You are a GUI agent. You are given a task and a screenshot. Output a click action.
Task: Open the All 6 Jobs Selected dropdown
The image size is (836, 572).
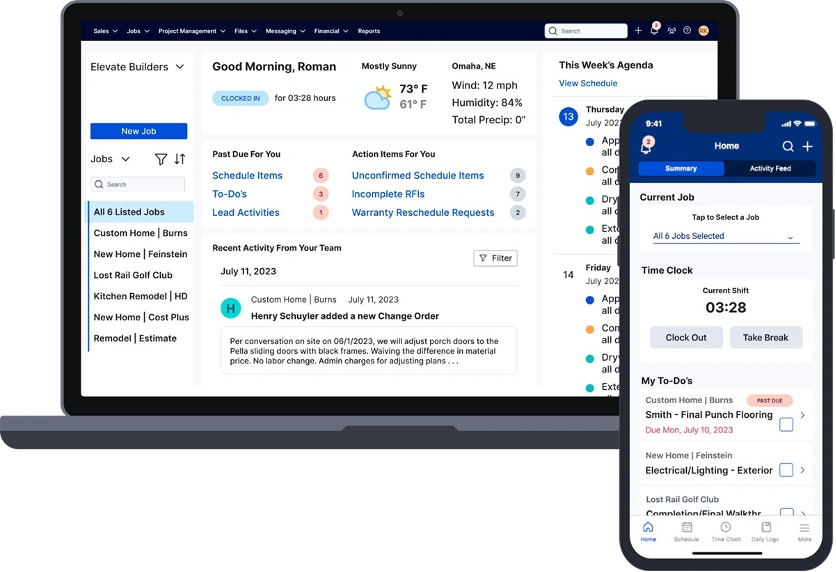(x=724, y=237)
